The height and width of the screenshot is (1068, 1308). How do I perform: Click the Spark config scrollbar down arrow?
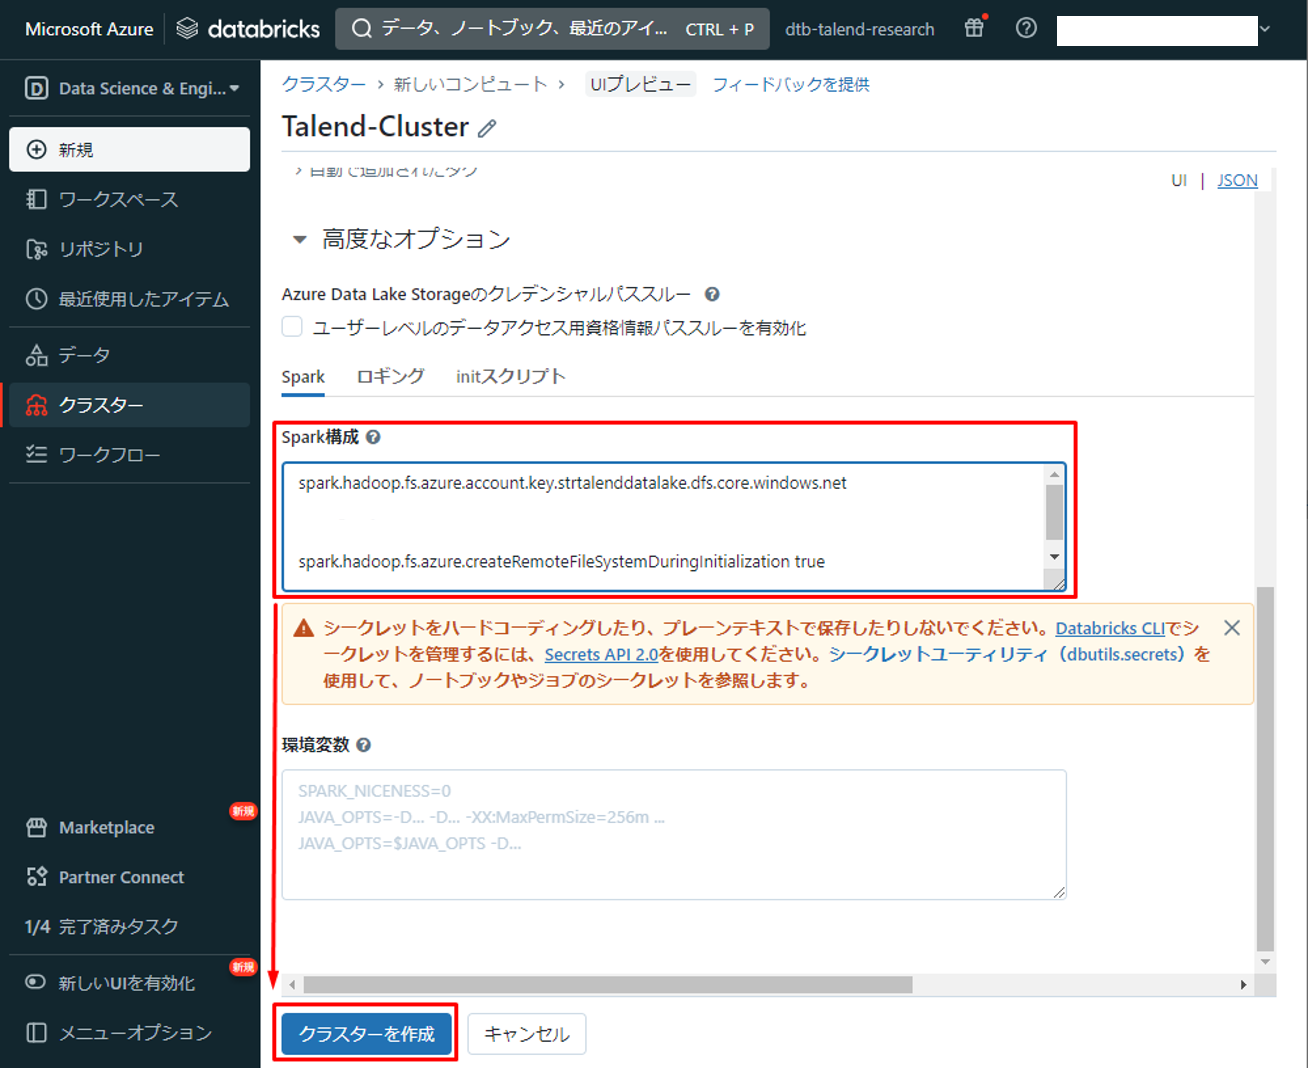point(1054,557)
